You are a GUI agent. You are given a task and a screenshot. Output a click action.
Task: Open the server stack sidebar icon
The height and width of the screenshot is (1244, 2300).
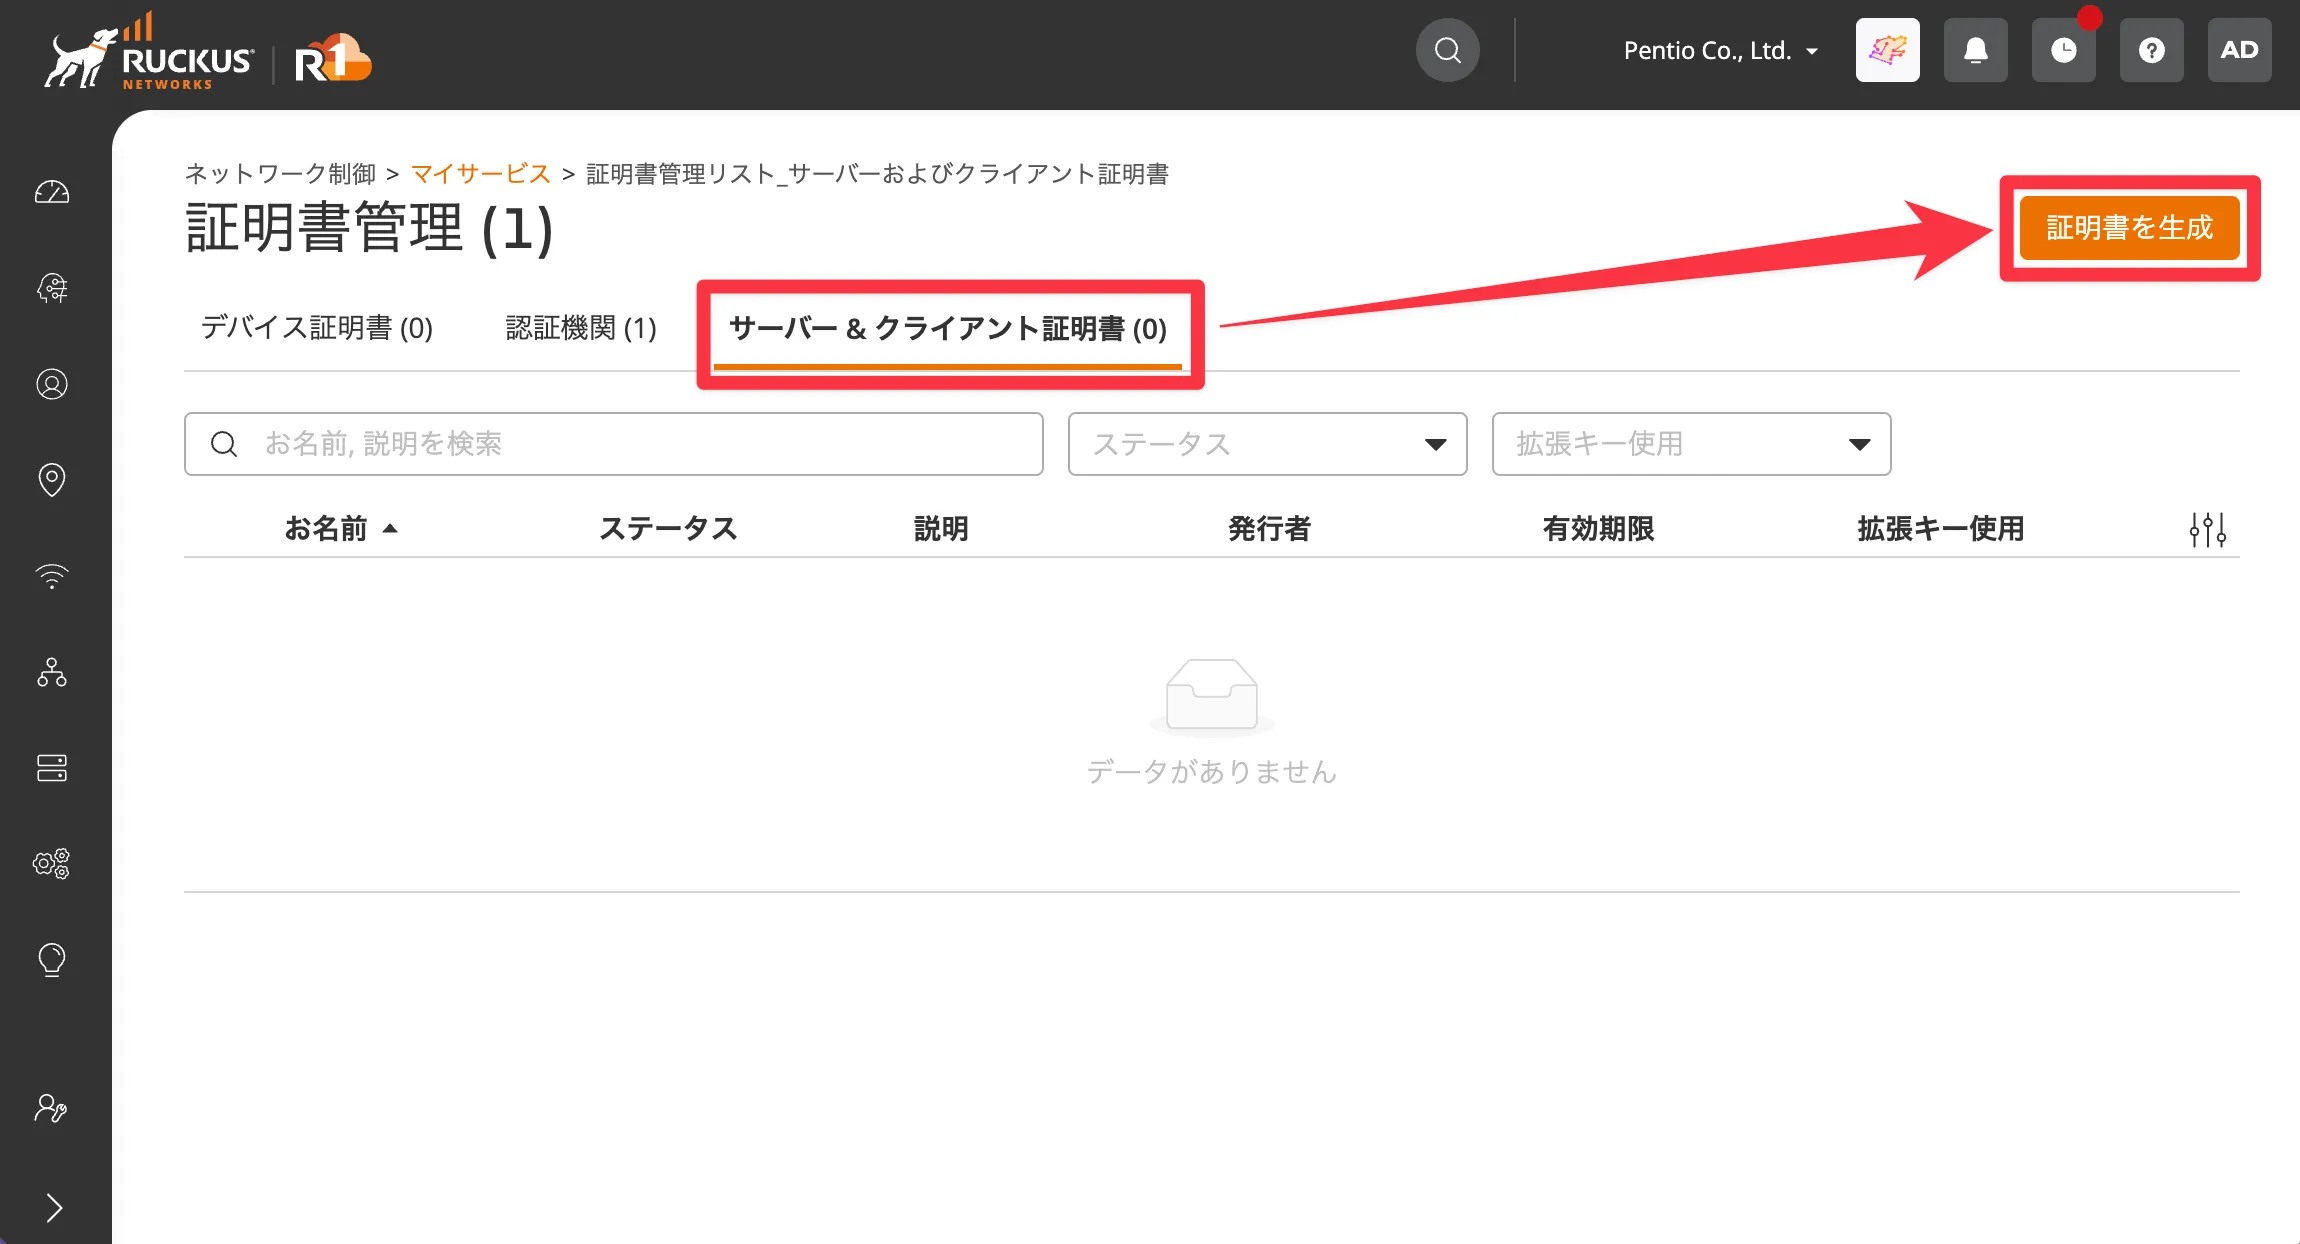pos(52,768)
